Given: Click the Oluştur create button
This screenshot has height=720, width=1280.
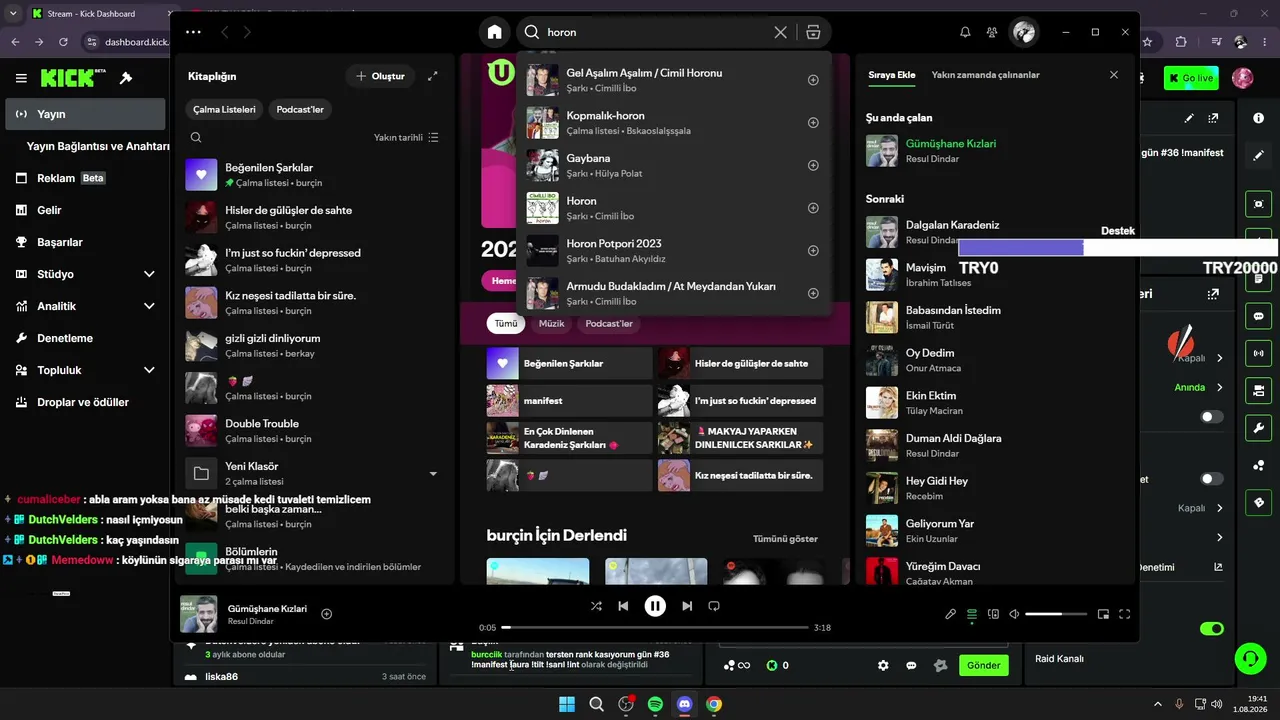Looking at the screenshot, I should tap(380, 76).
